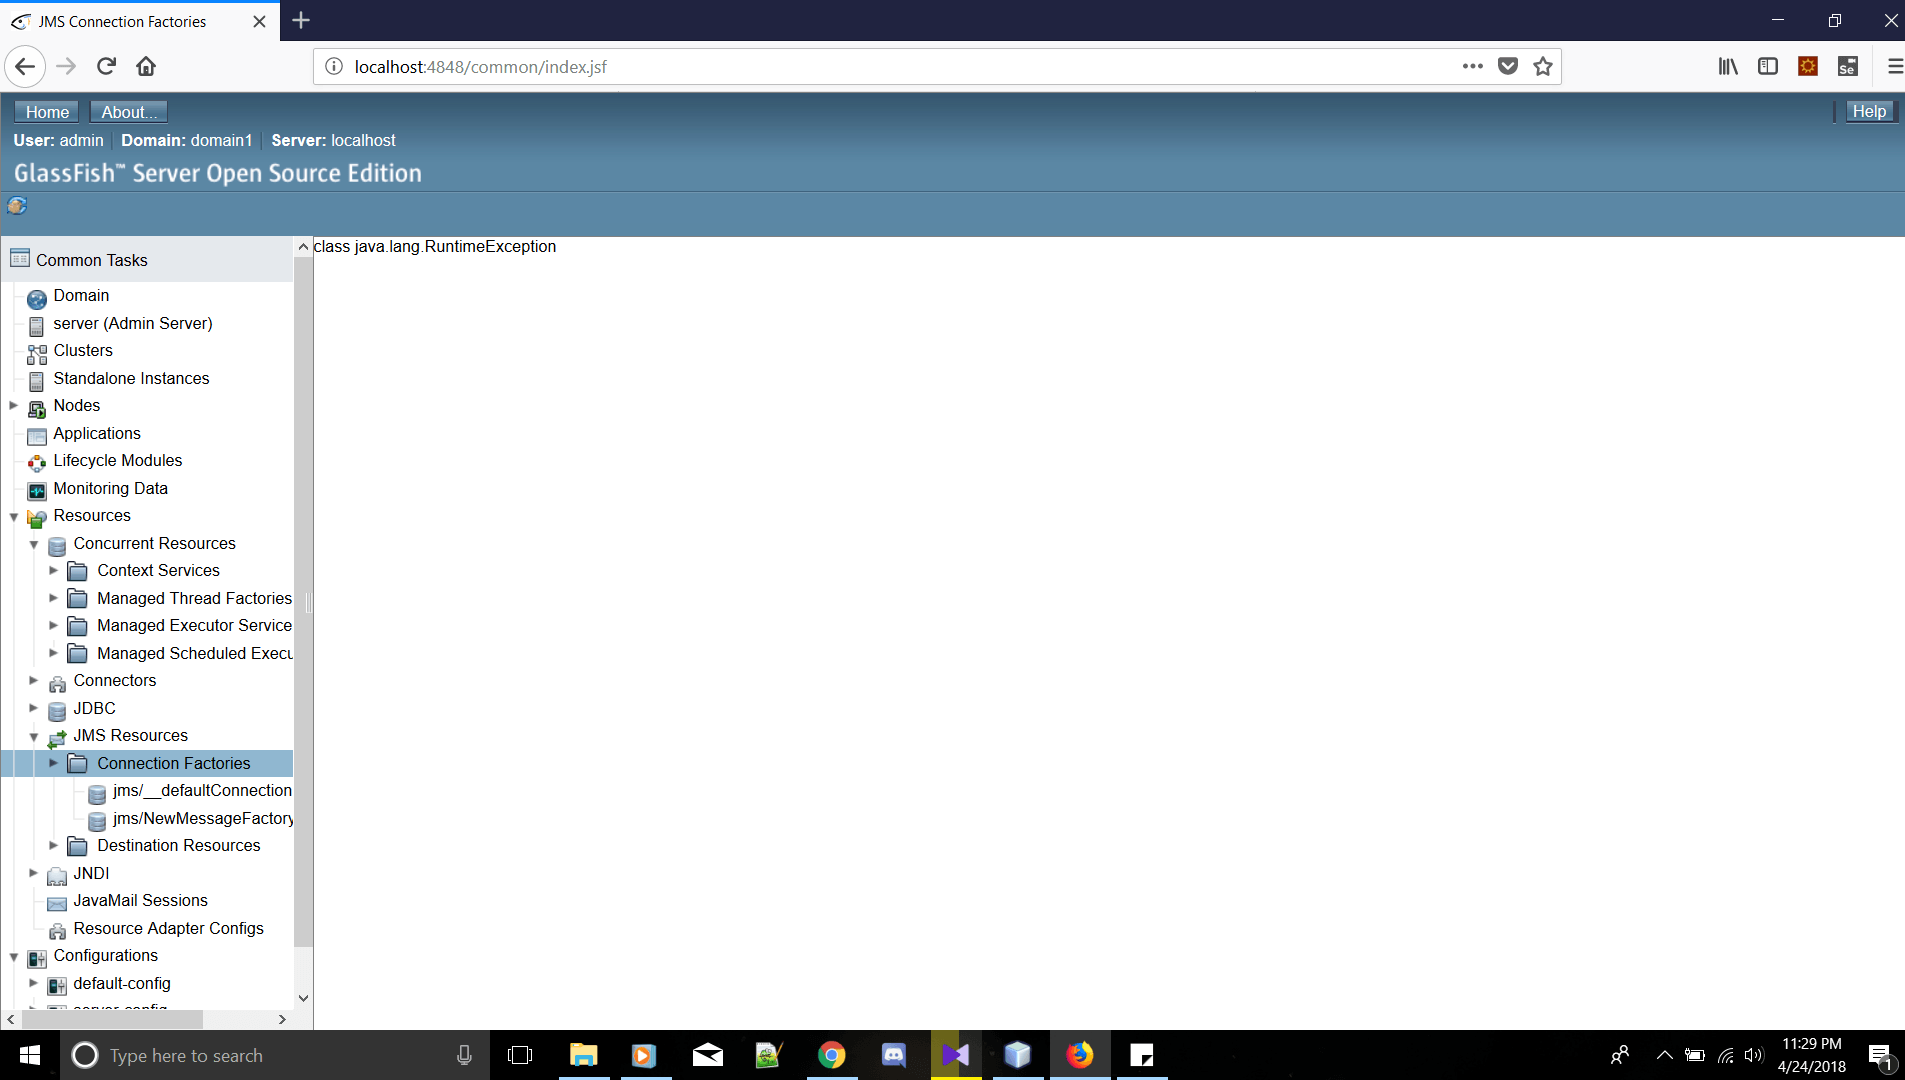Reload the current page

pyautogui.click(x=106, y=66)
